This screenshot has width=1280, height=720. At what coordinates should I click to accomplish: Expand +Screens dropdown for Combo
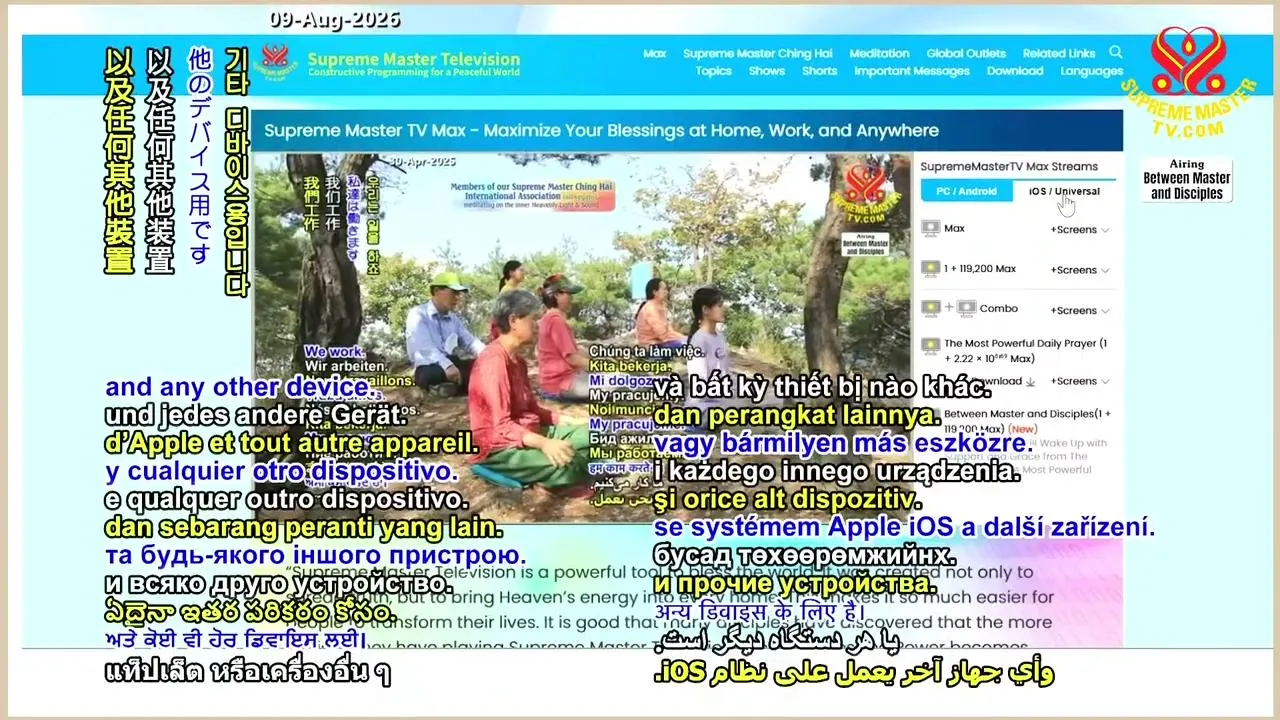[1080, 310]
